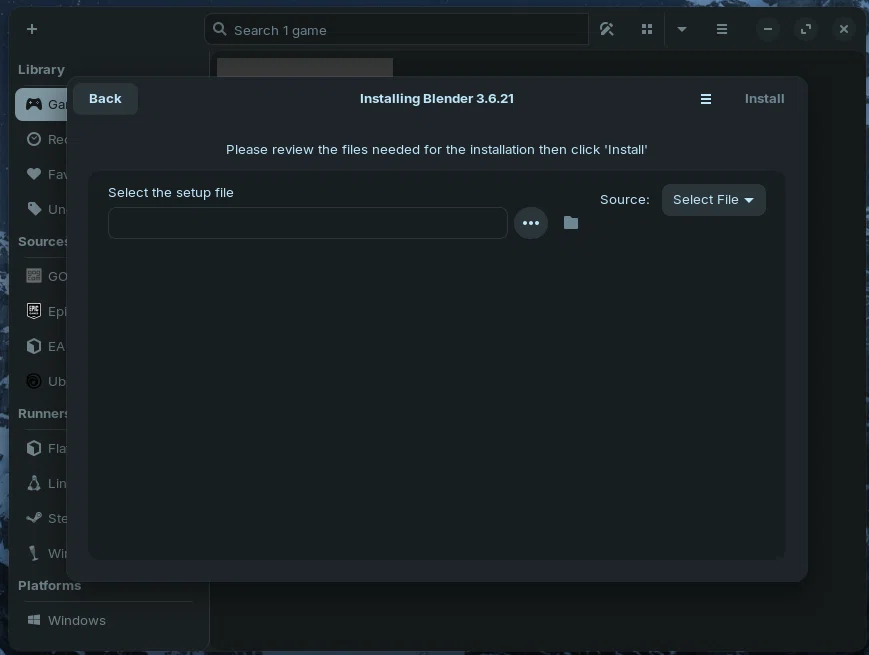Open Recent clock icon in sidebar

tap(34, 139)
